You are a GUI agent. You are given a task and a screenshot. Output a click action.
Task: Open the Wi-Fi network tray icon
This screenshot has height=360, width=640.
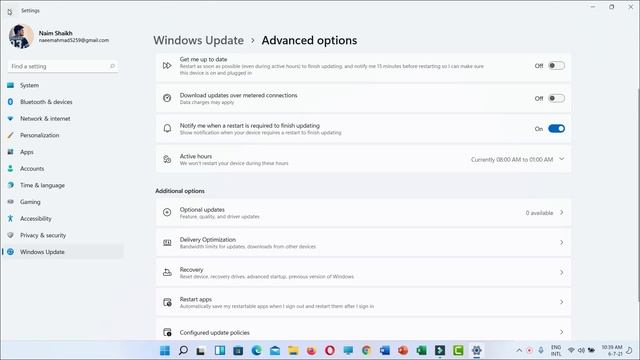point(571,351)
